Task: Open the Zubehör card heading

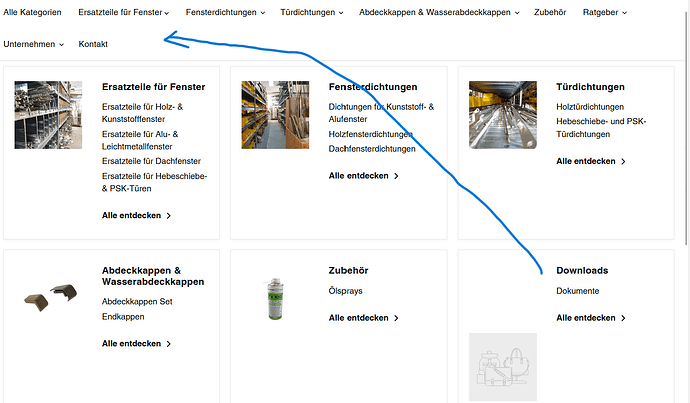Action: (x=348, y=270)
